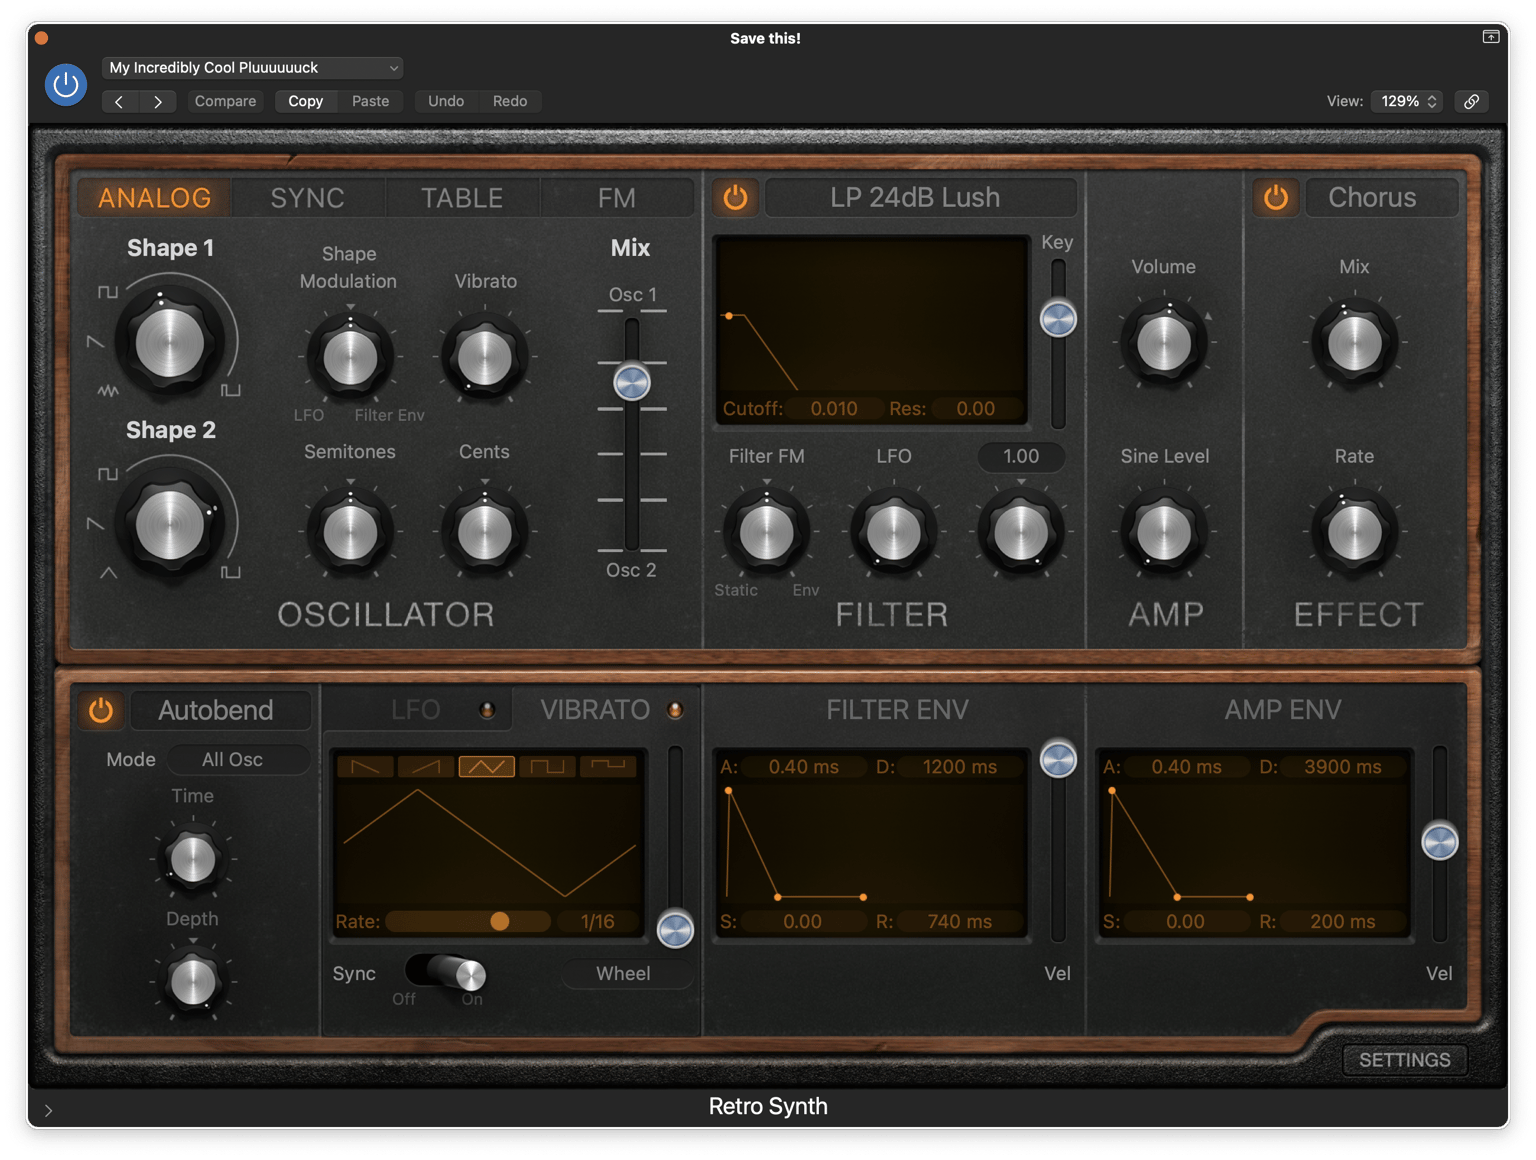
Task: Open the Chorus effect type menu
Action: coord(1381,197)
